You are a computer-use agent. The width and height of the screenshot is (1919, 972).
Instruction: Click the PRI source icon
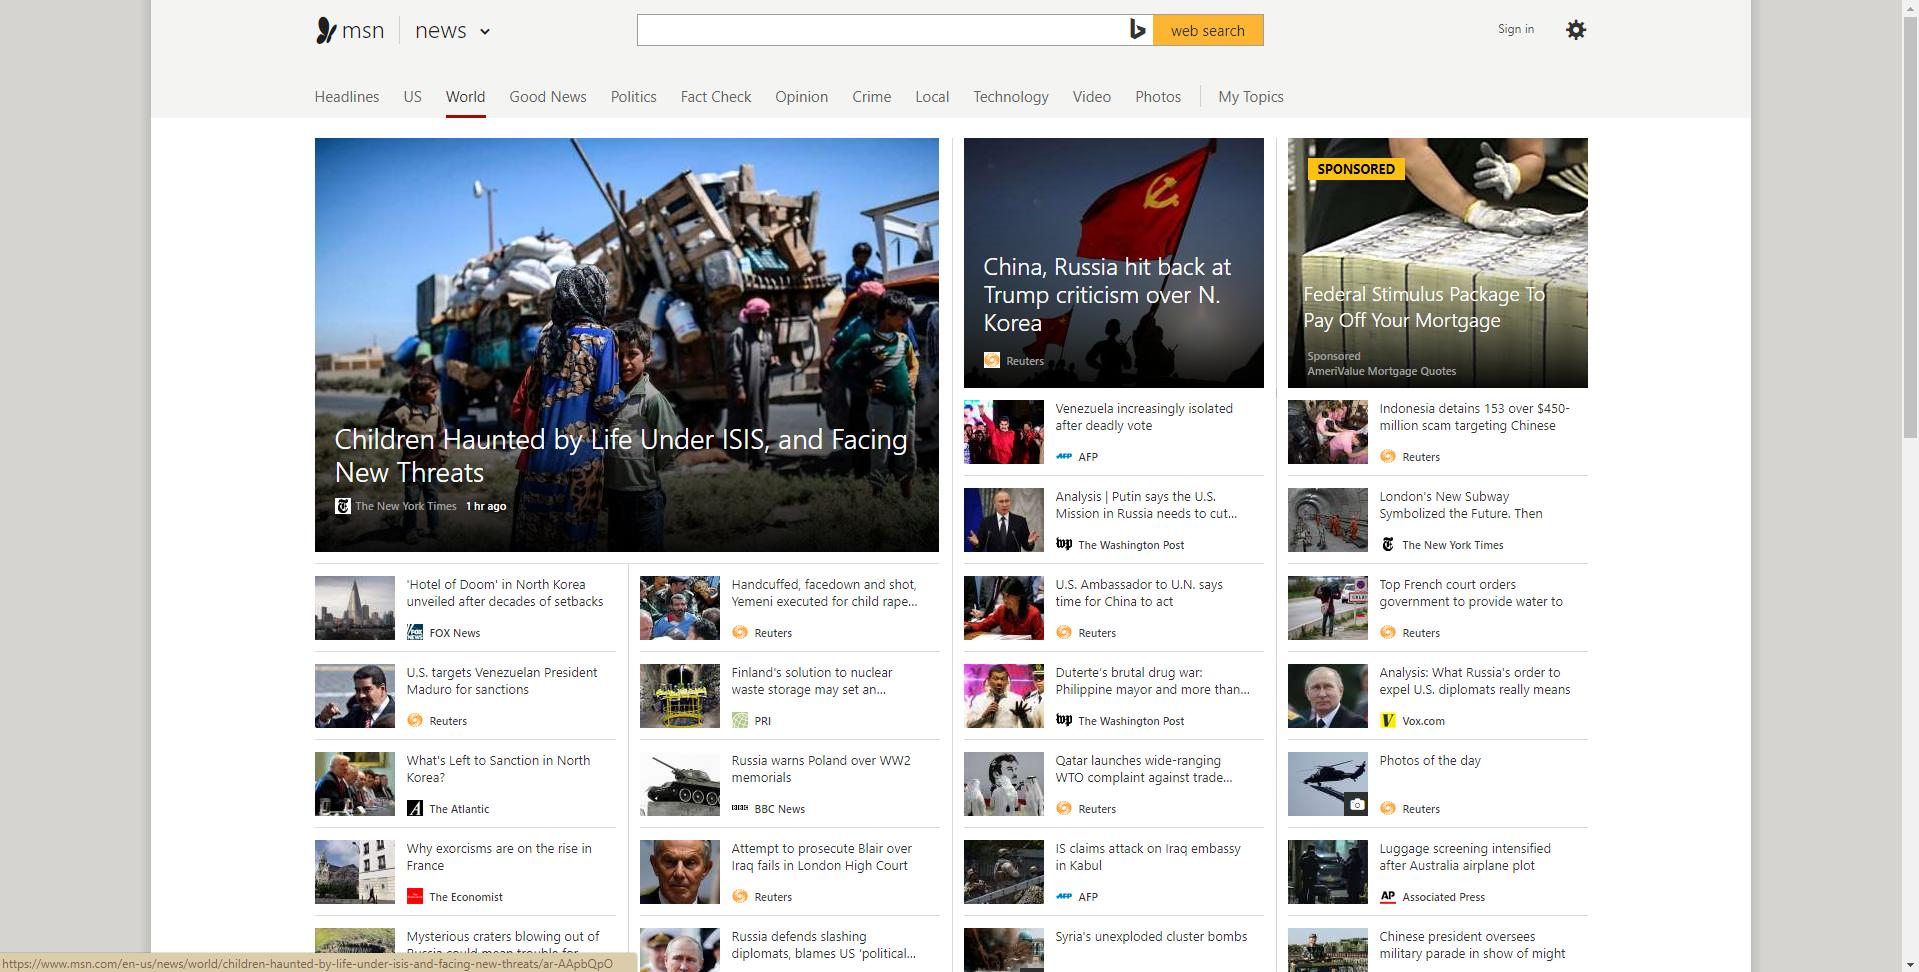click(x=740, y=720)
